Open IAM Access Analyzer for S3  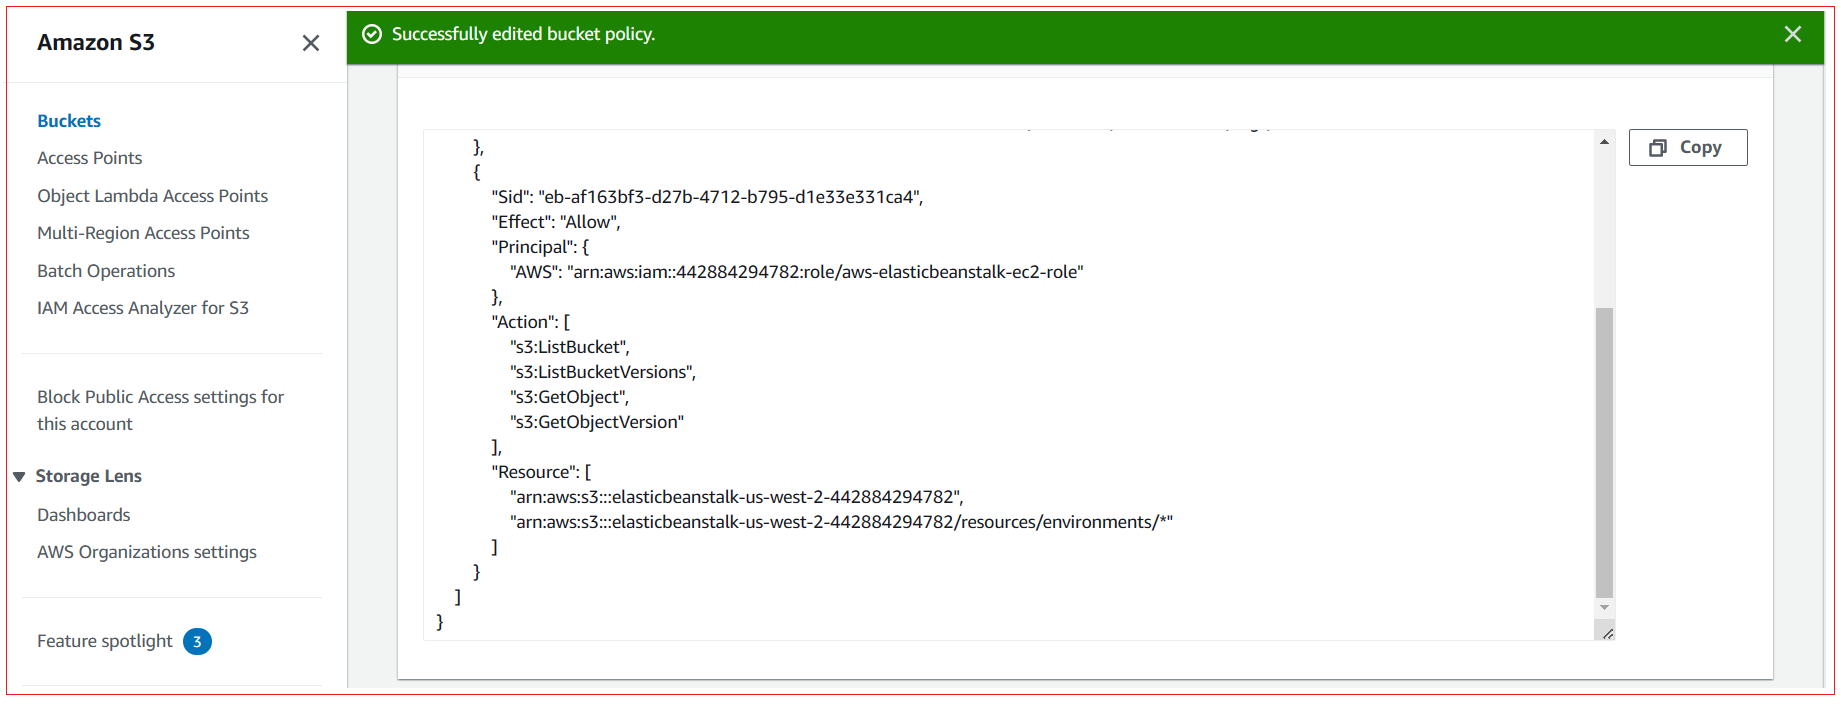tap(143, 308)
